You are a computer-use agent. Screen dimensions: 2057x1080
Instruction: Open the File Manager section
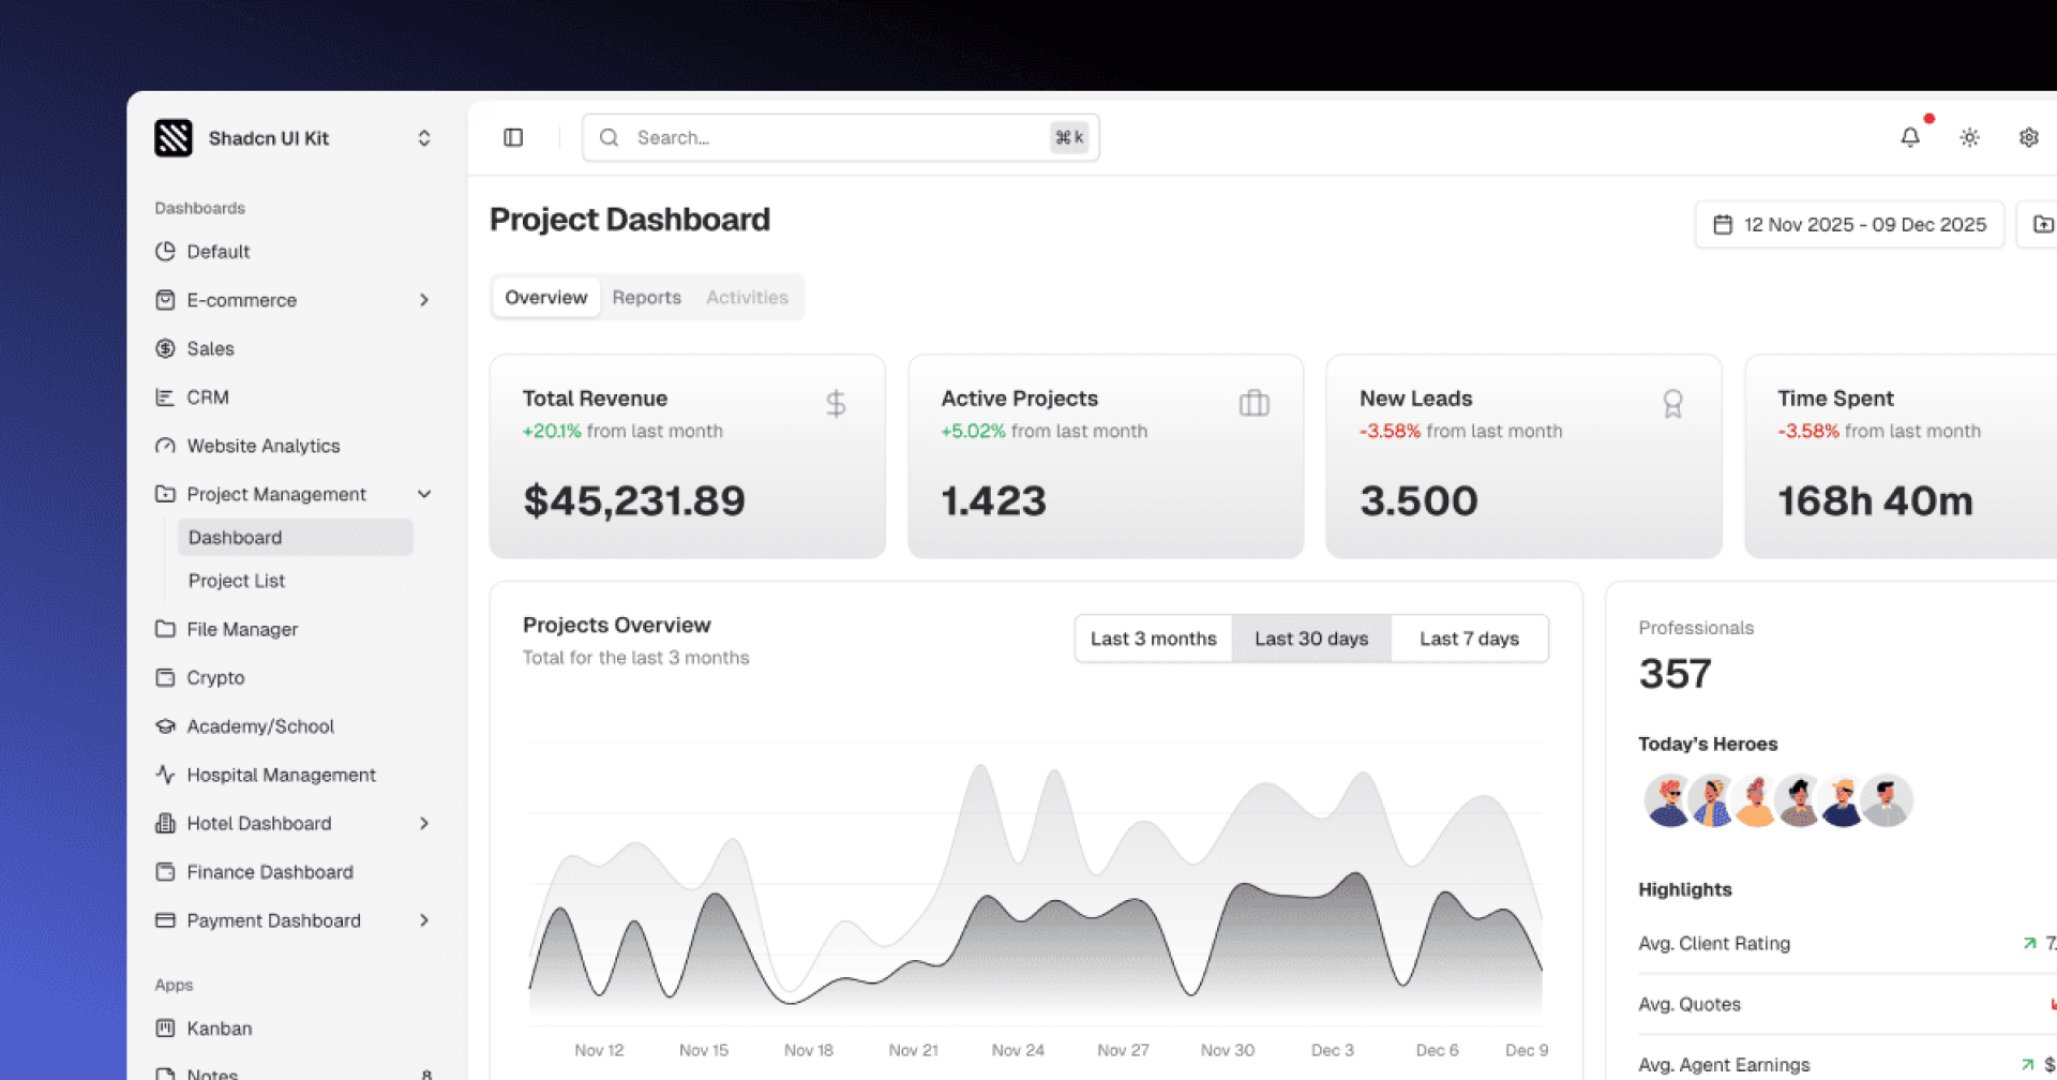click(x=240, y=629)
